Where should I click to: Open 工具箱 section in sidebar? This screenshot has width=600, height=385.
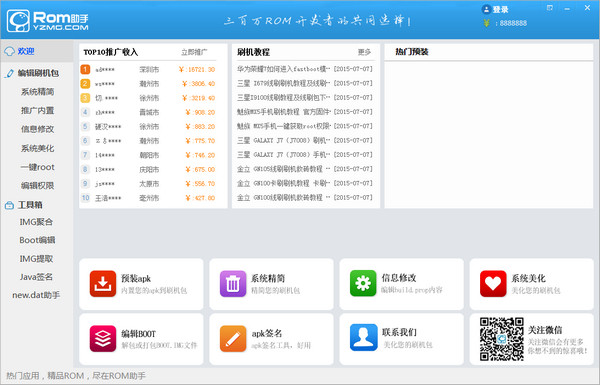(x=30, y=205)
